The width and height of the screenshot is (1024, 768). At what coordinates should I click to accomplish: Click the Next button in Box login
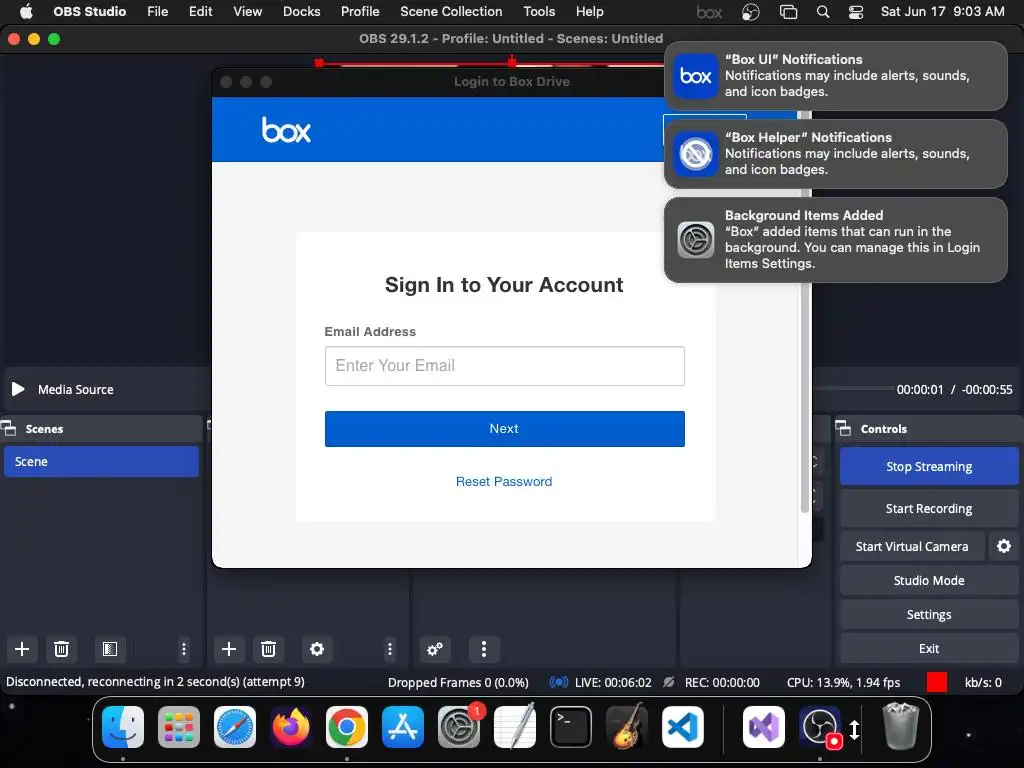click(505, 428)
